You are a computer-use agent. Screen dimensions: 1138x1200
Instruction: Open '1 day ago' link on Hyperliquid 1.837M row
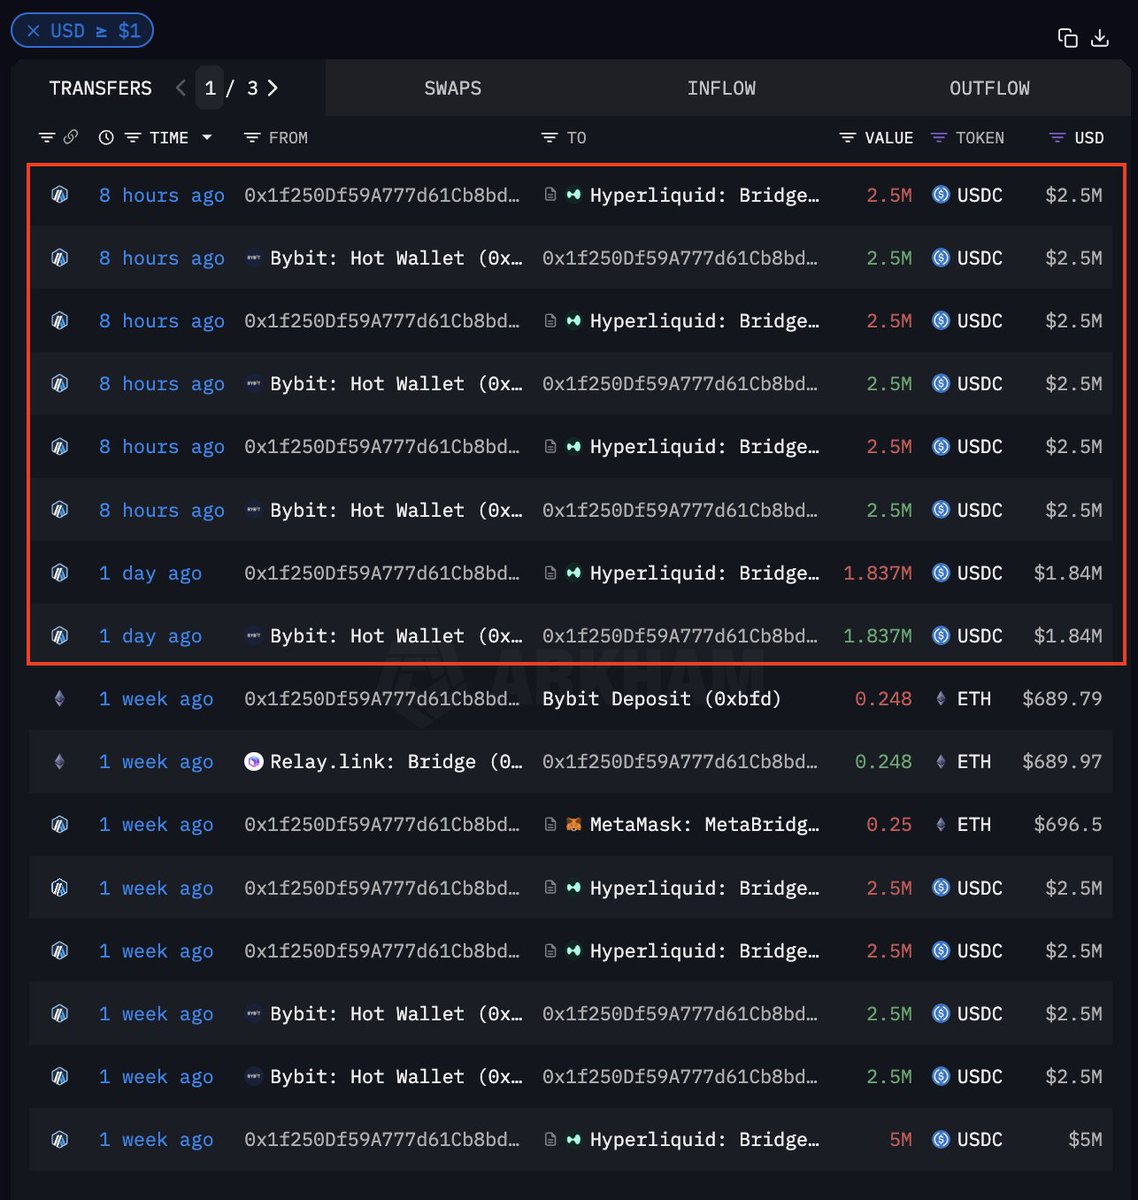(150, 573)
